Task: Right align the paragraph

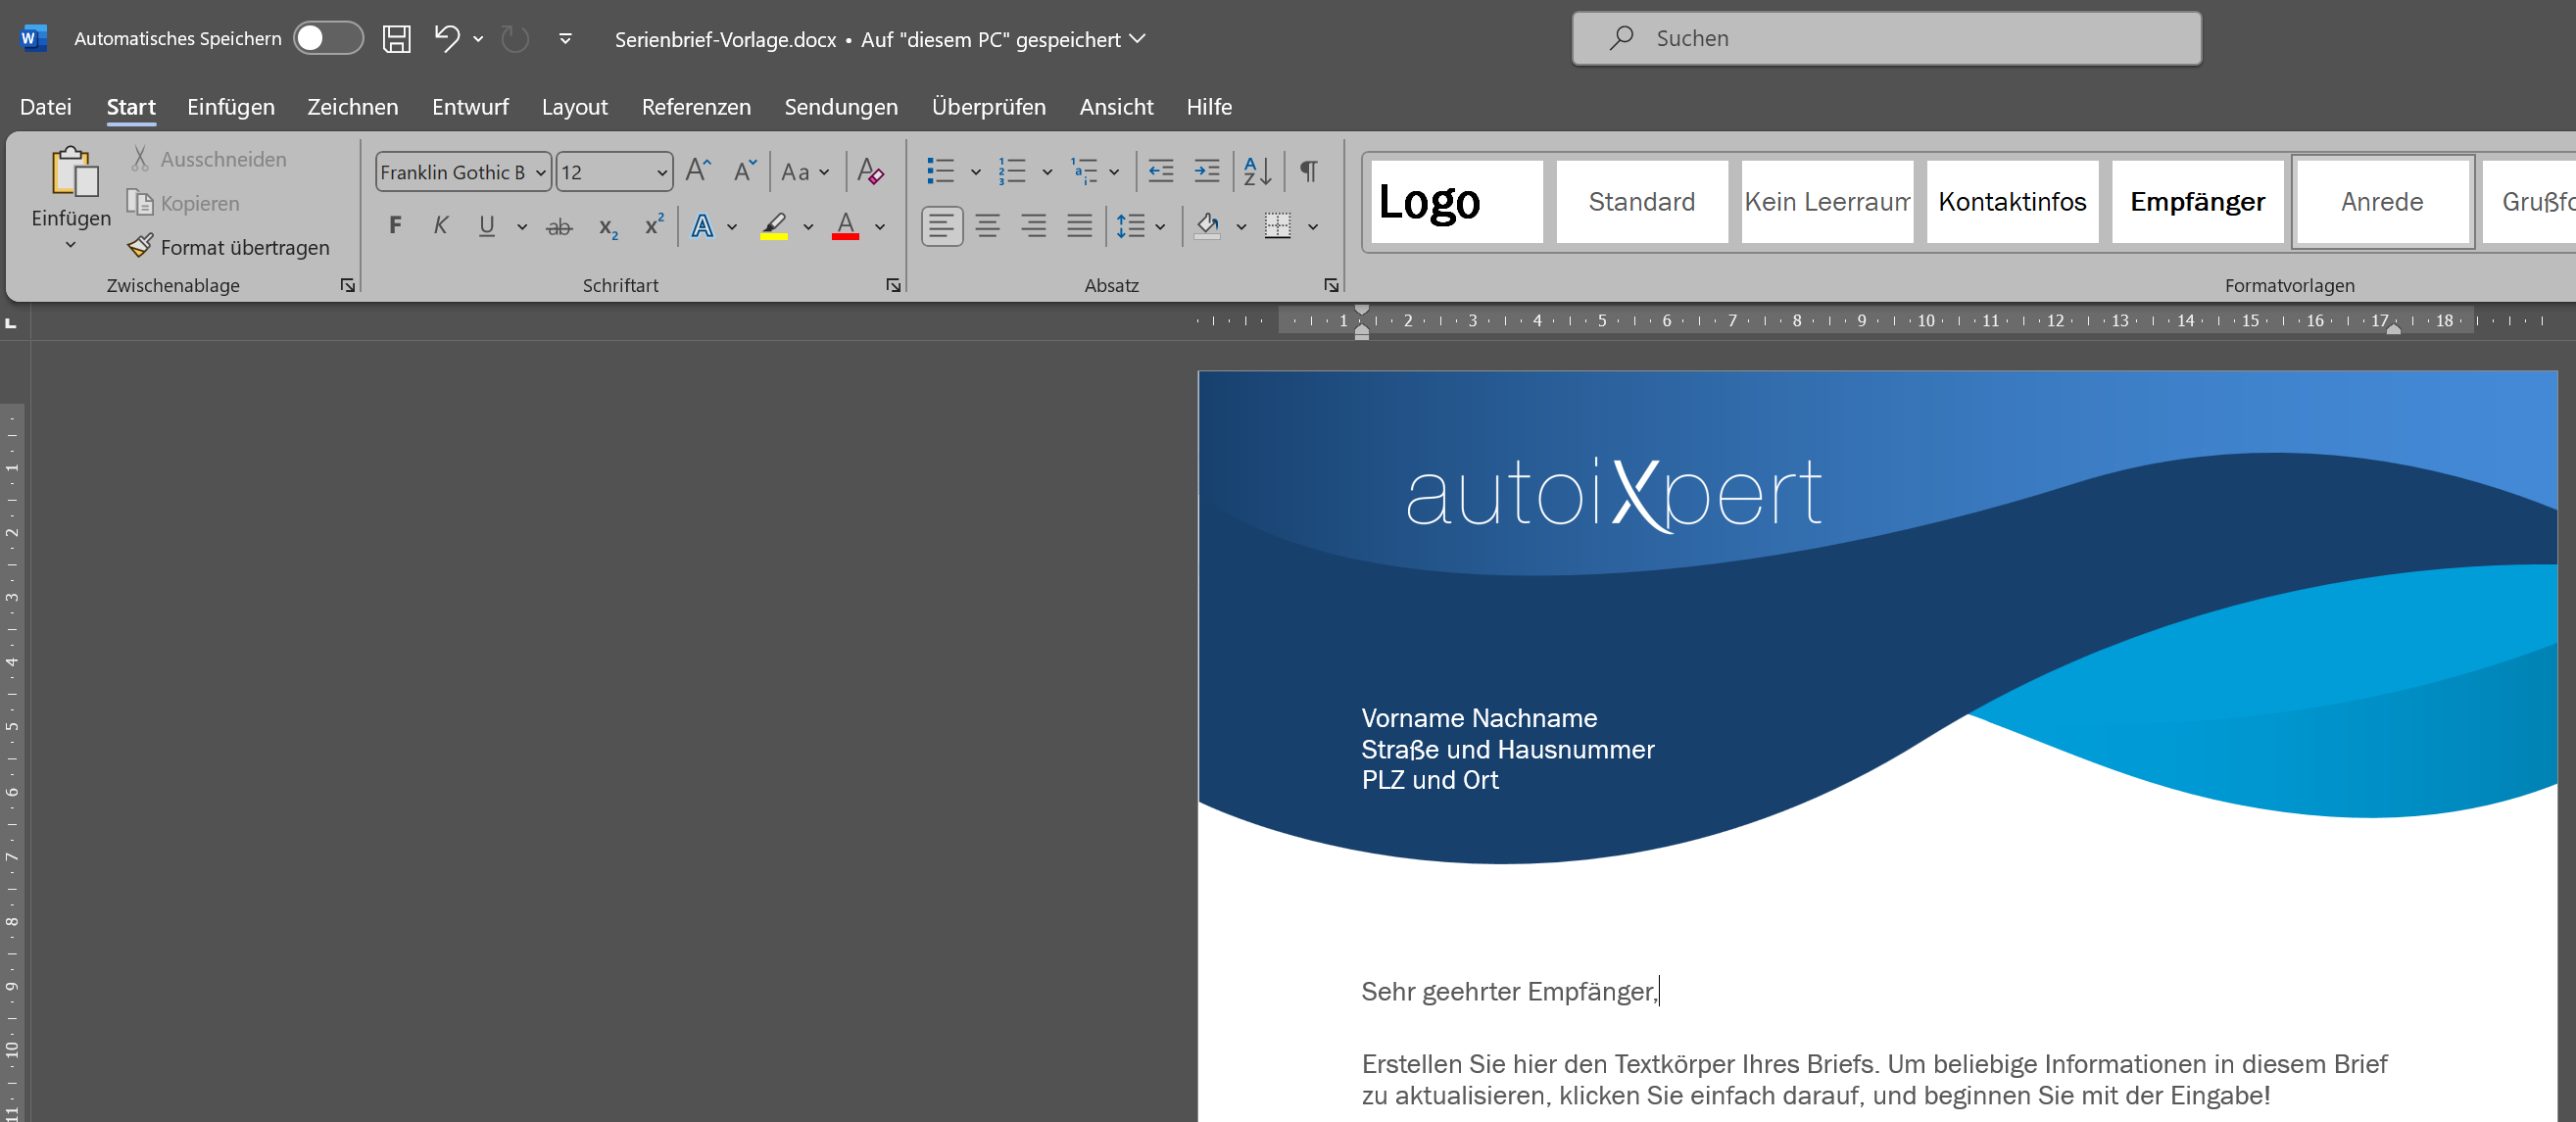Action: coord(1033,226)
